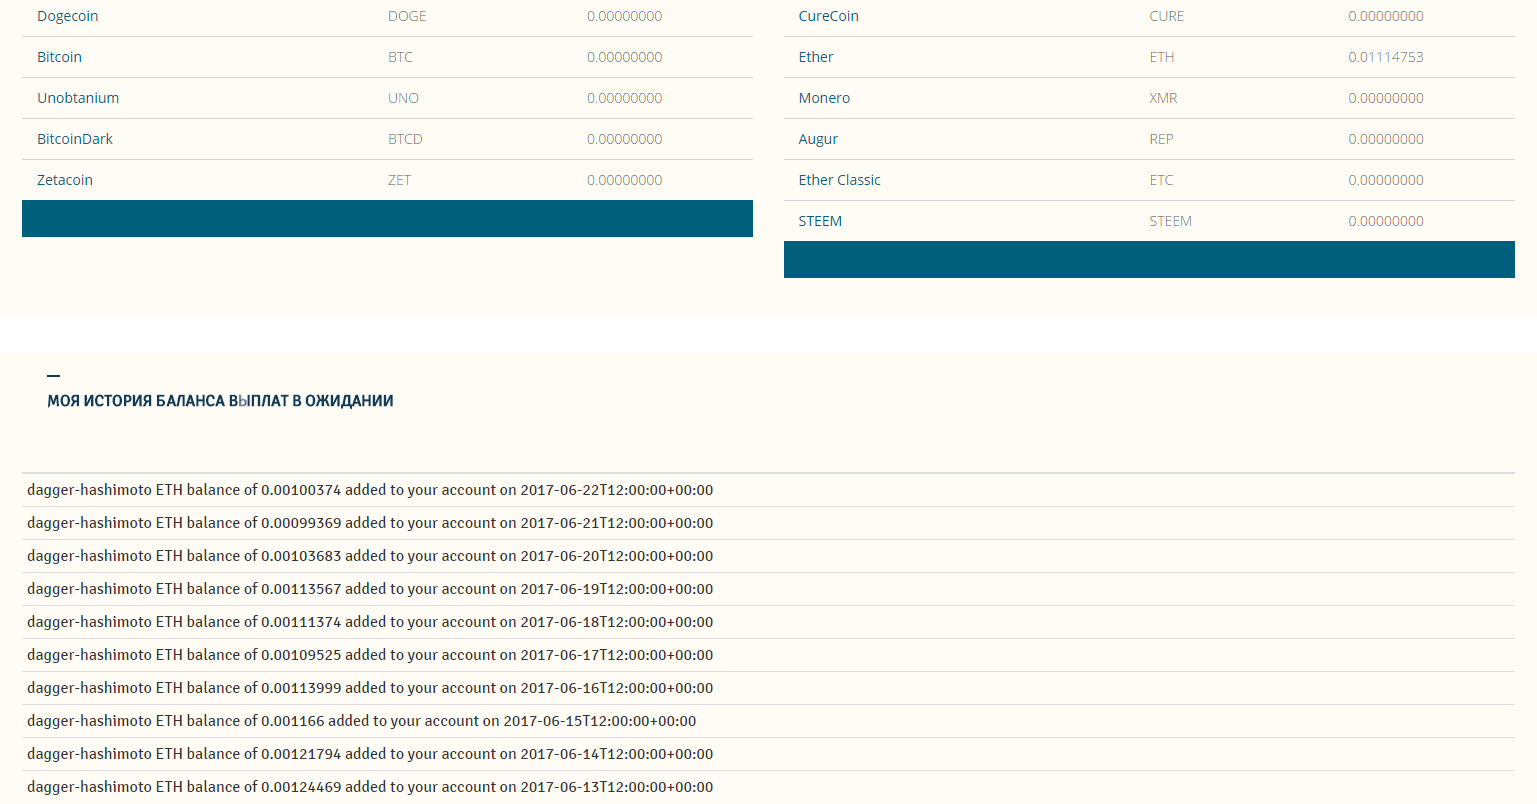1537x804 pixels.
Task: Open the Bitcoin coin link
Action: [x=59, y=57]
